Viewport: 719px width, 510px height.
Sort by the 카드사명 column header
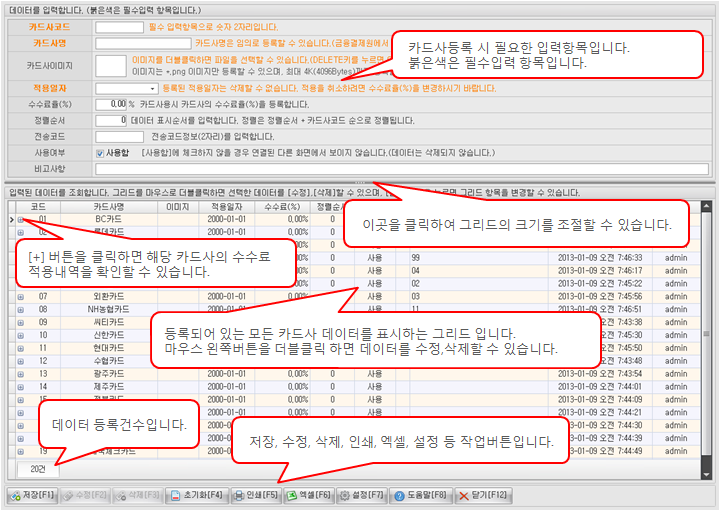click(x=109, y=207)
